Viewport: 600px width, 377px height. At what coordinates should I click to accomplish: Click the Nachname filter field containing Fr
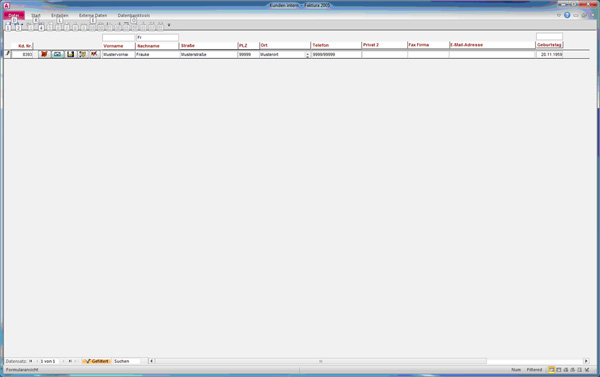click(157, 38)
